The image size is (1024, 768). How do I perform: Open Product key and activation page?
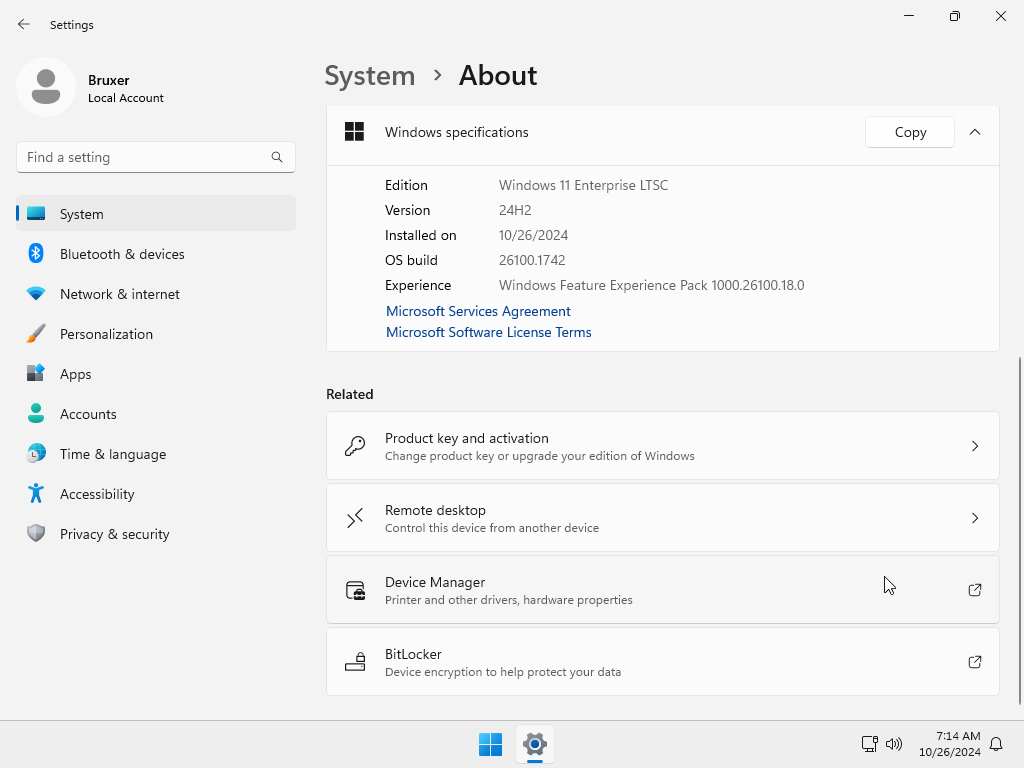(x=662, y=446)
